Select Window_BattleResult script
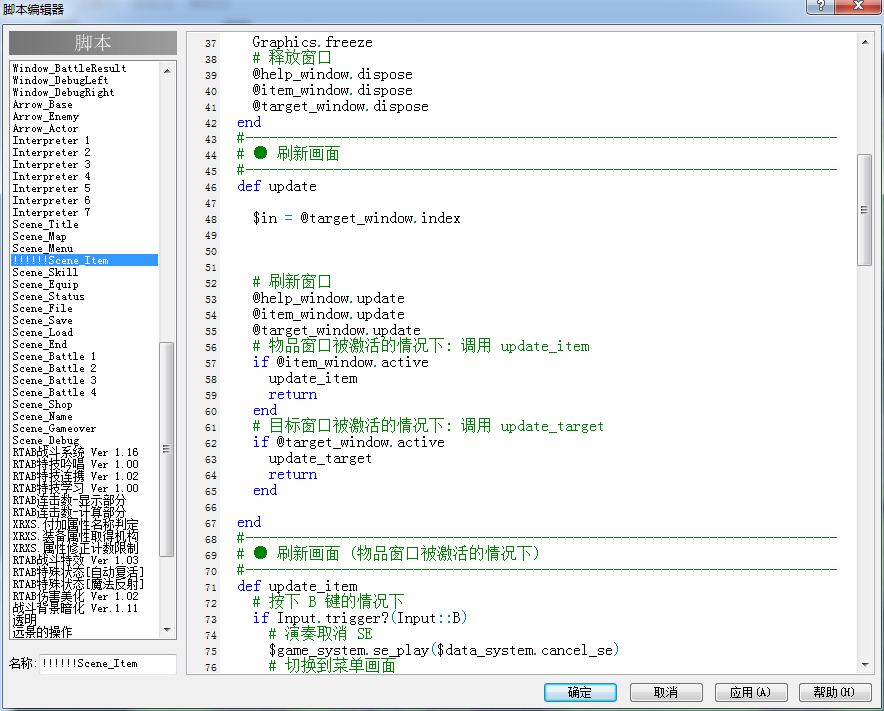 pos(69,68)
